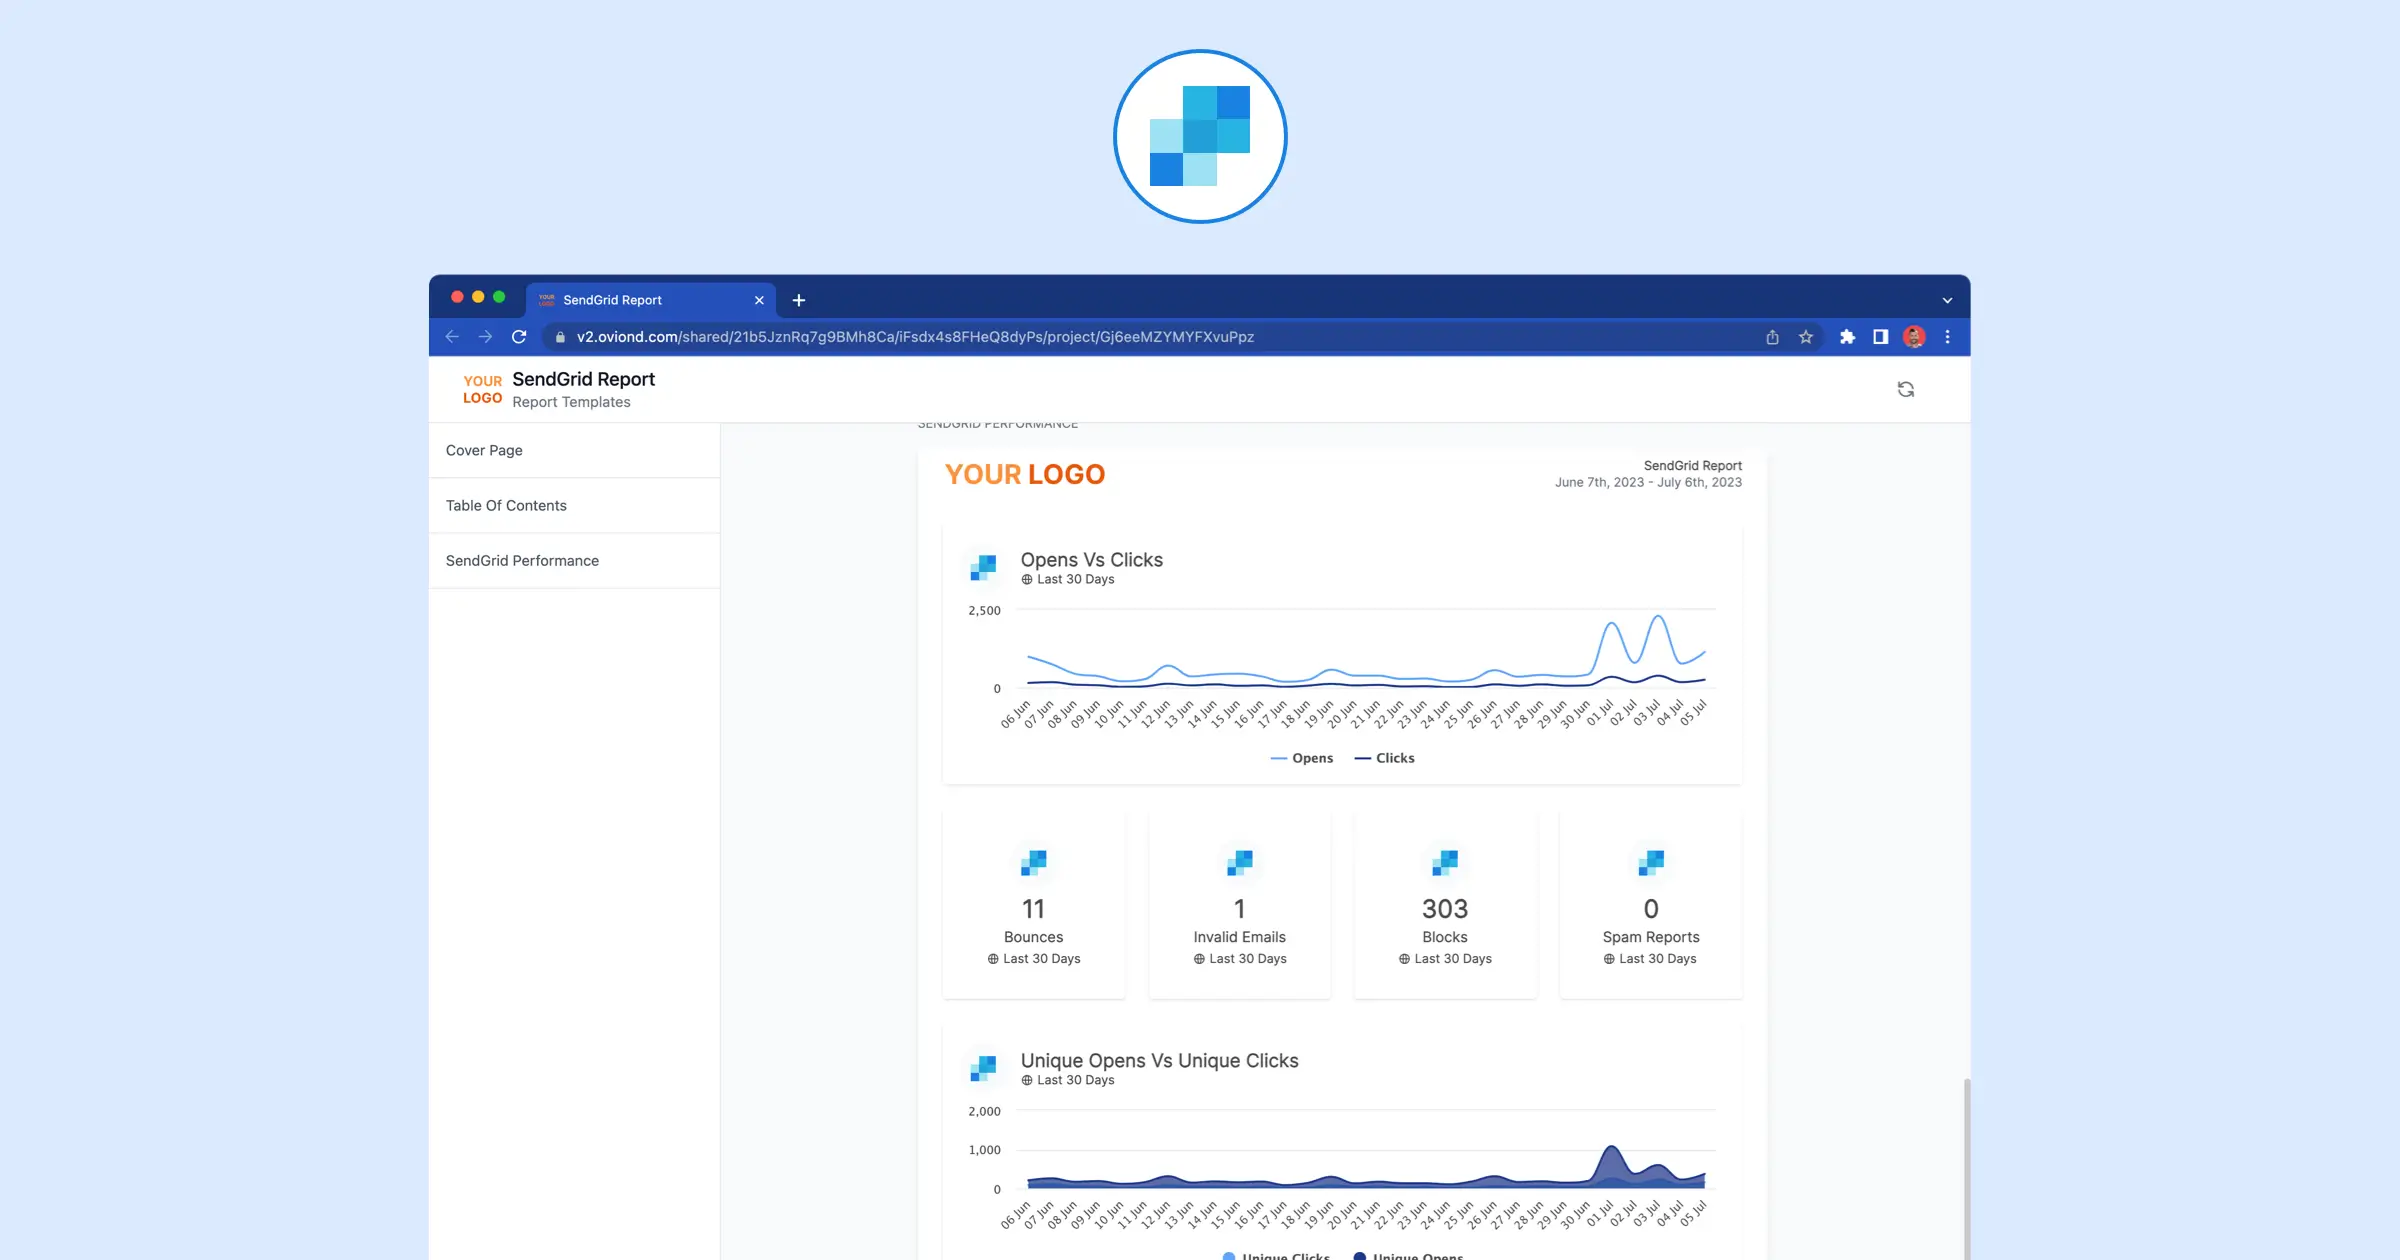Toggle the Clicks legend series
This screenshot has width=2400, height=1260.
(x=1384, y=758)
